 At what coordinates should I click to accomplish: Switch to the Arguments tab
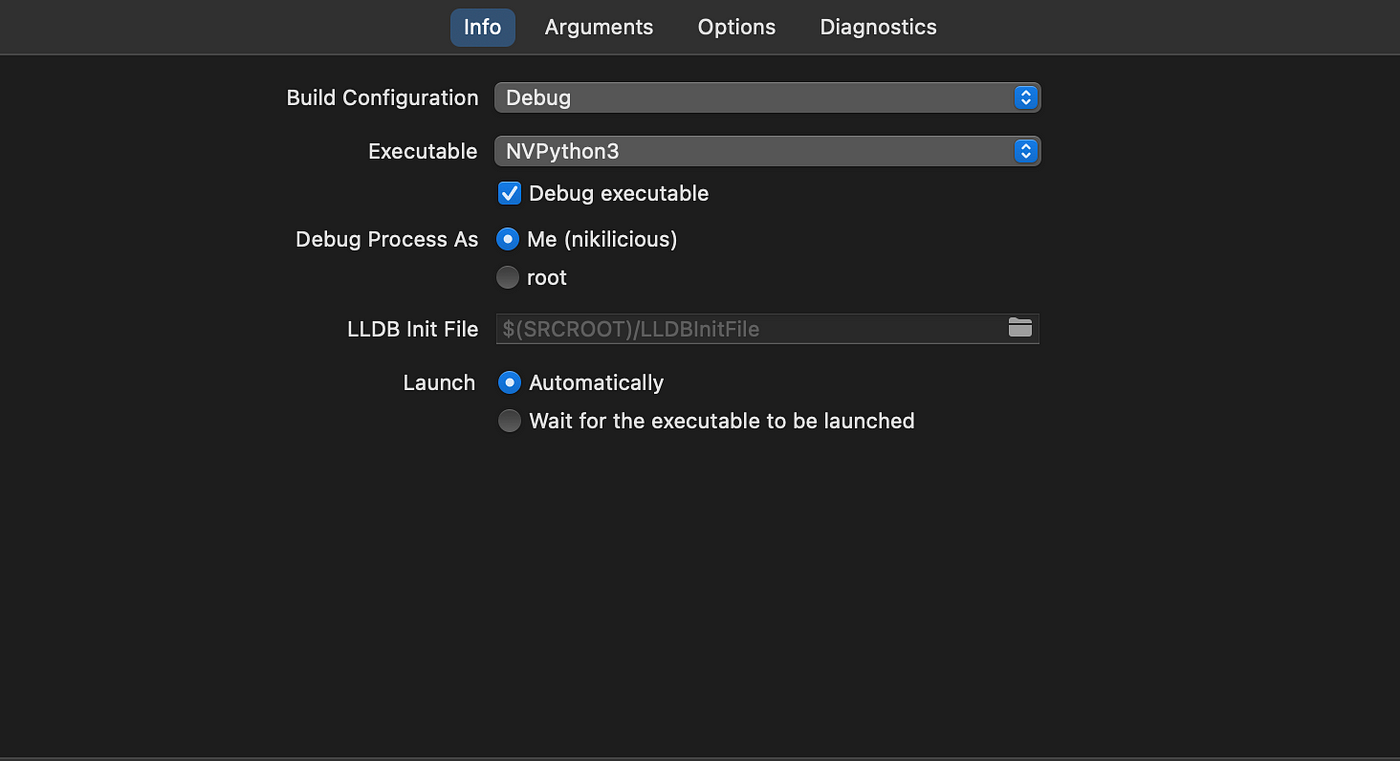[599, 27]
